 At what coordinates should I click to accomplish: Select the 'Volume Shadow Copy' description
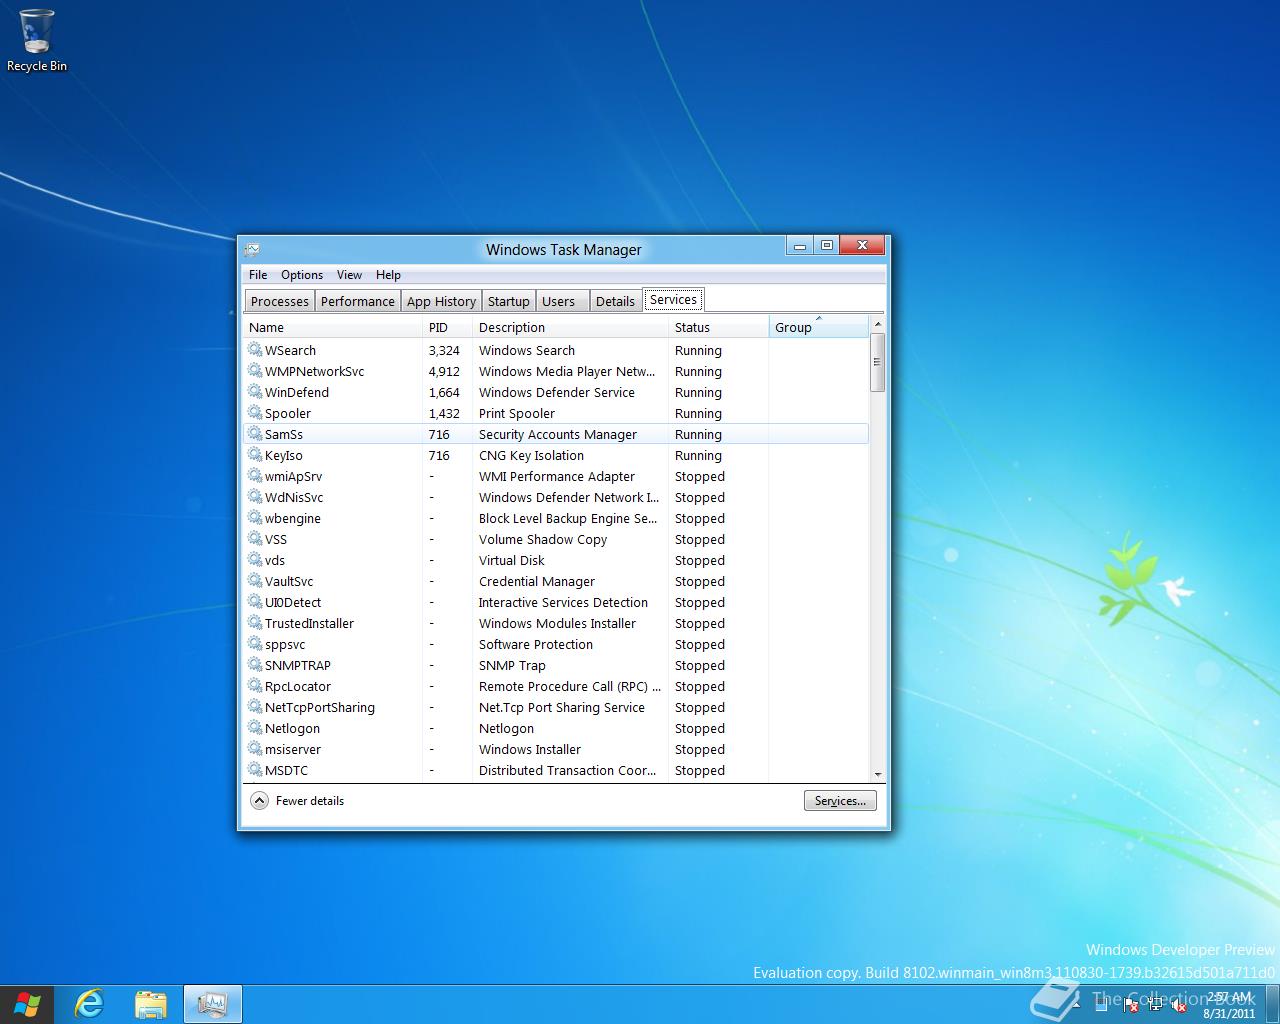[x=543, y=539]
